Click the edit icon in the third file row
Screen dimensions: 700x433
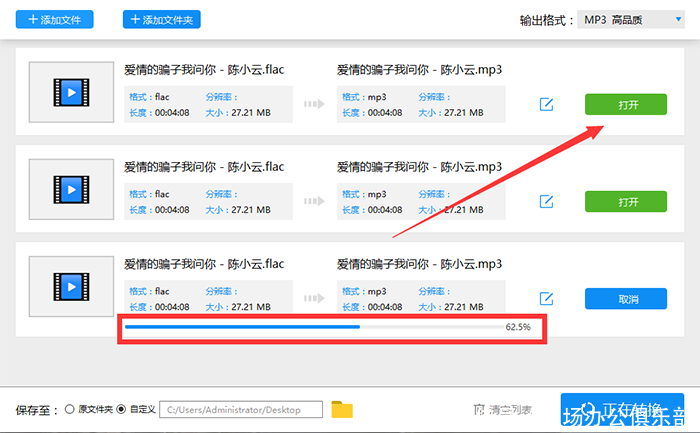[x=546, y=299]
